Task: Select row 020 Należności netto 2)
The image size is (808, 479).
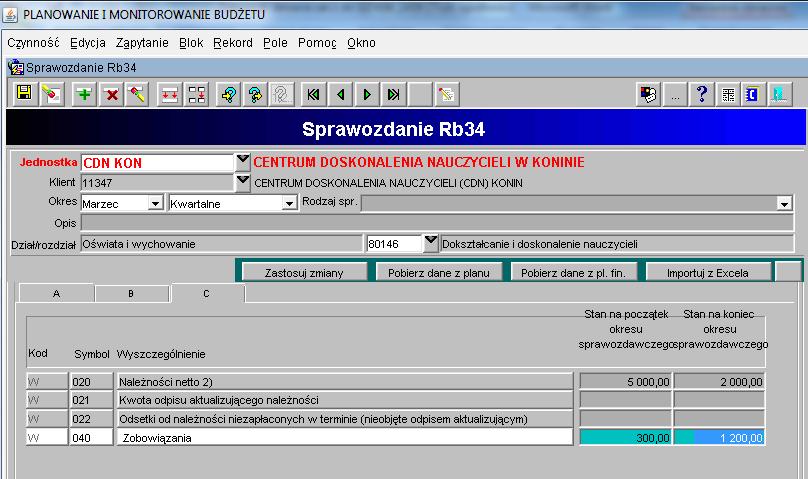Action: pyautogui.click(x=345, y=382)
